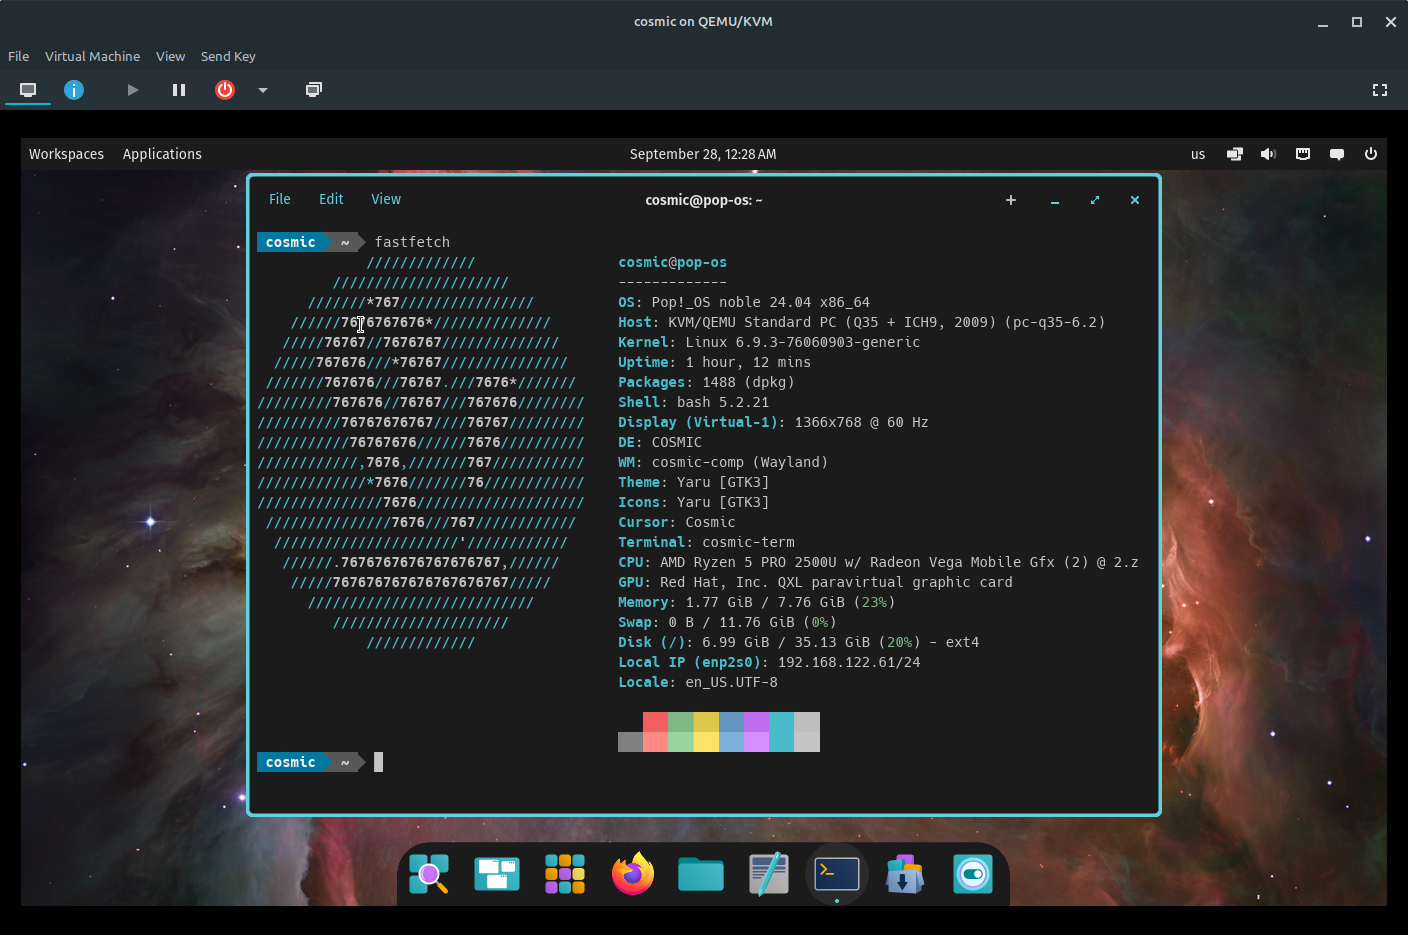This screenshot has width=1408, height=935.
Task: Pause the virtual machine
Action: (x=179, y=90)
